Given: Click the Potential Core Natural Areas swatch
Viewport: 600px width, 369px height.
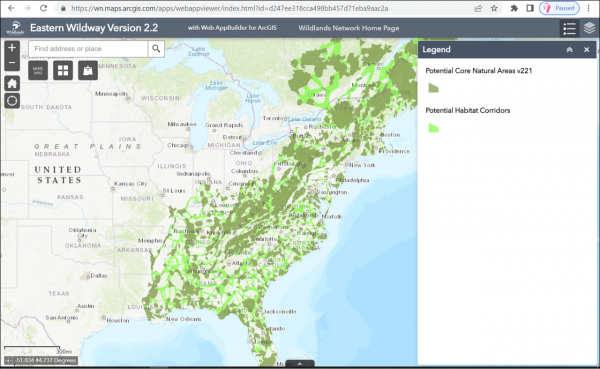Looking at the screenshot, I should [433, 88].
